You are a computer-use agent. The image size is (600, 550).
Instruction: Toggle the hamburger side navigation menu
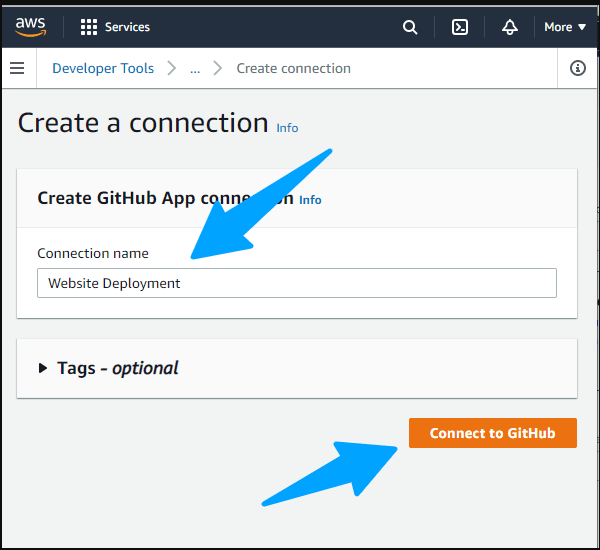click(17, 68)
